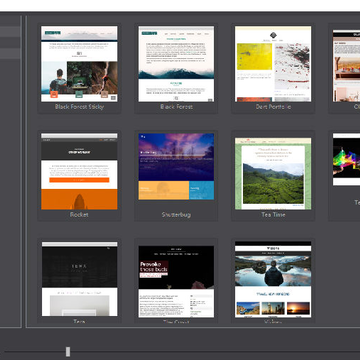360x360 pixels.
Task: Select the theme showing hiker at lake
Action: pyautogui.click(x=273, y=279)
